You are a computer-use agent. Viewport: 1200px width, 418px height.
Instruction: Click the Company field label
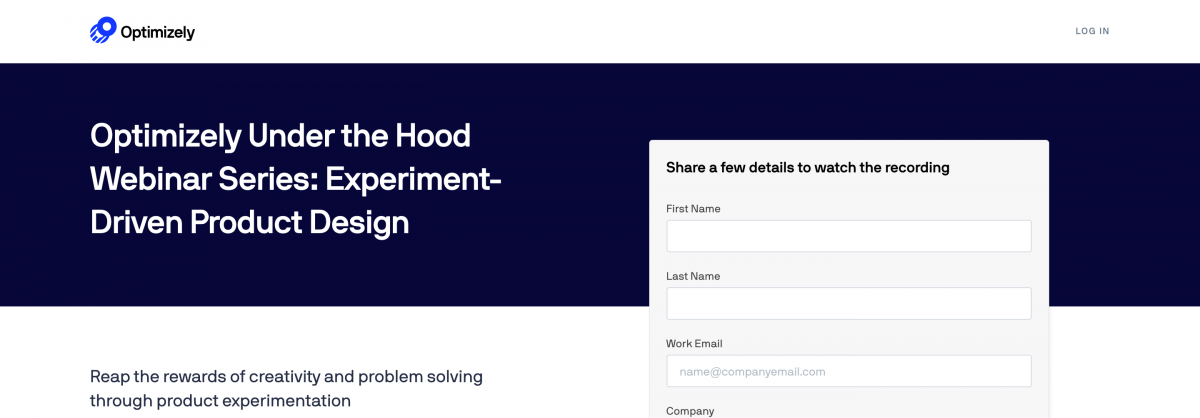690,411
